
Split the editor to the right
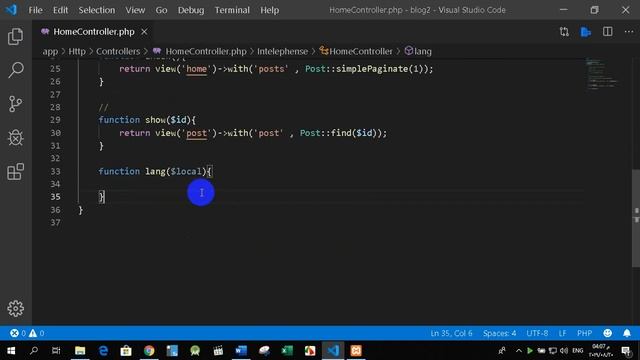point(607,32)
